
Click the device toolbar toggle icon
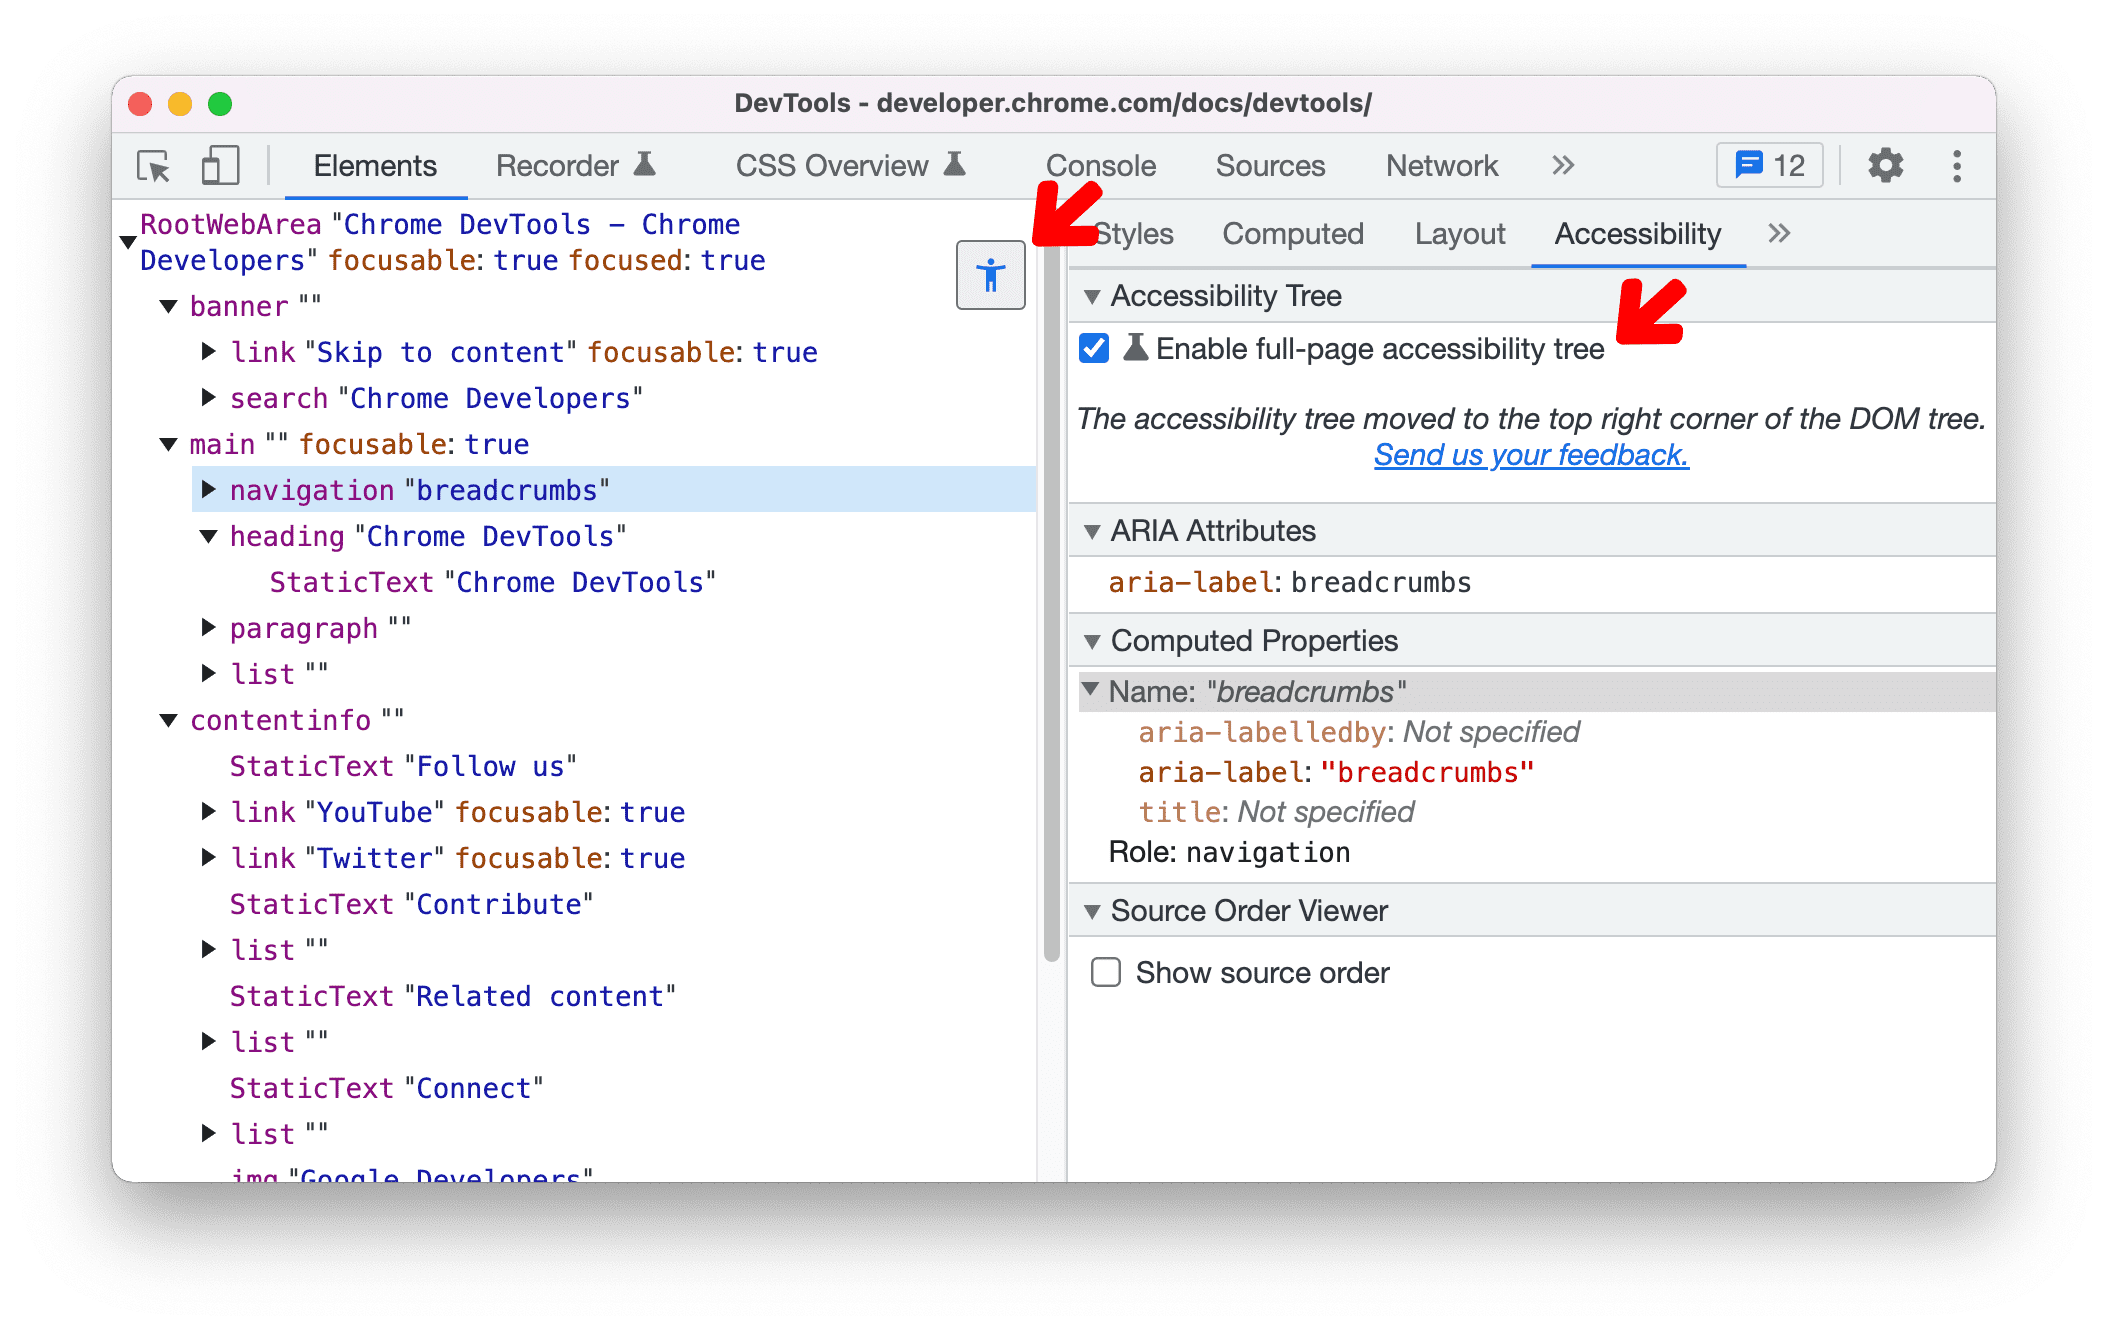tap(221, 167)
